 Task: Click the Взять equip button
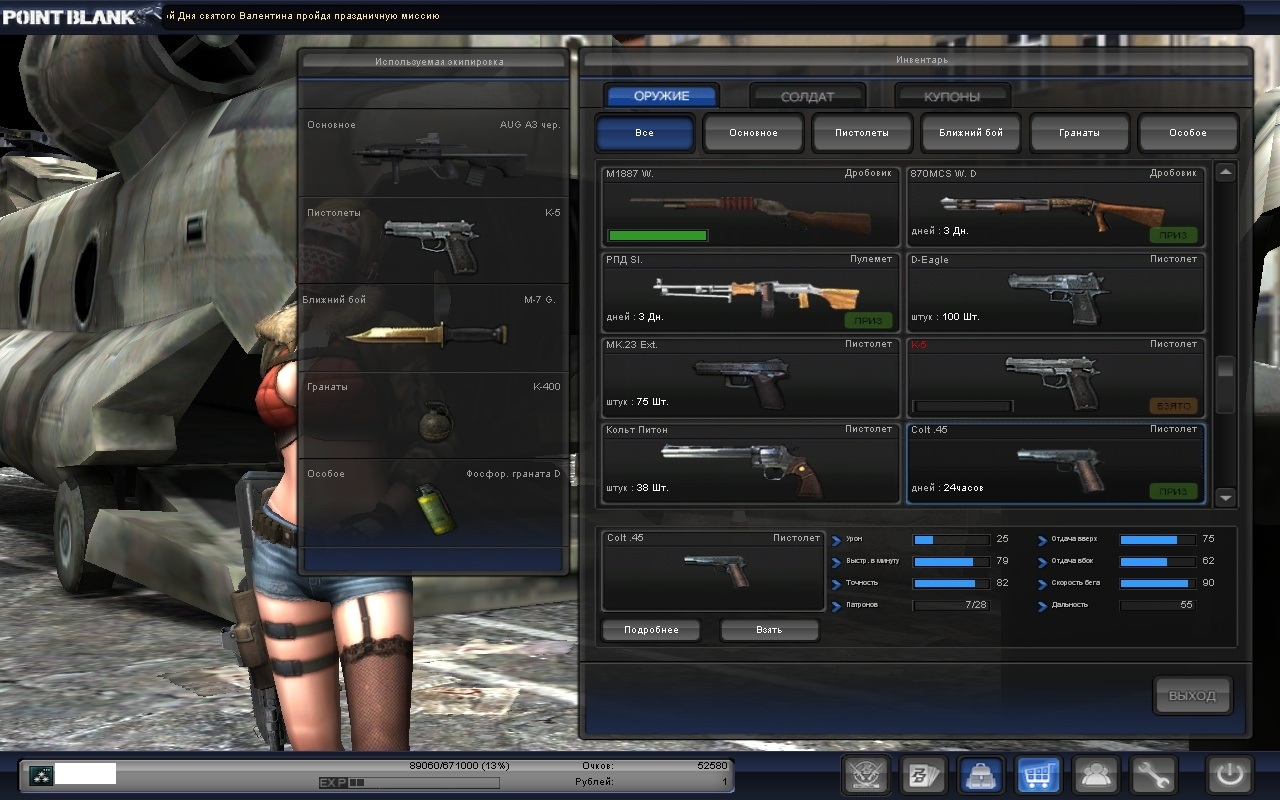(x=769, y=630)
